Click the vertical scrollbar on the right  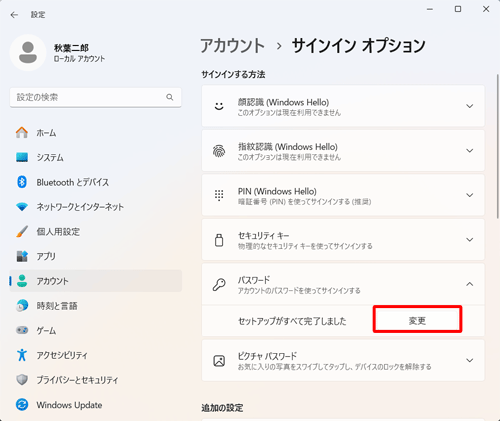point(497,146)
